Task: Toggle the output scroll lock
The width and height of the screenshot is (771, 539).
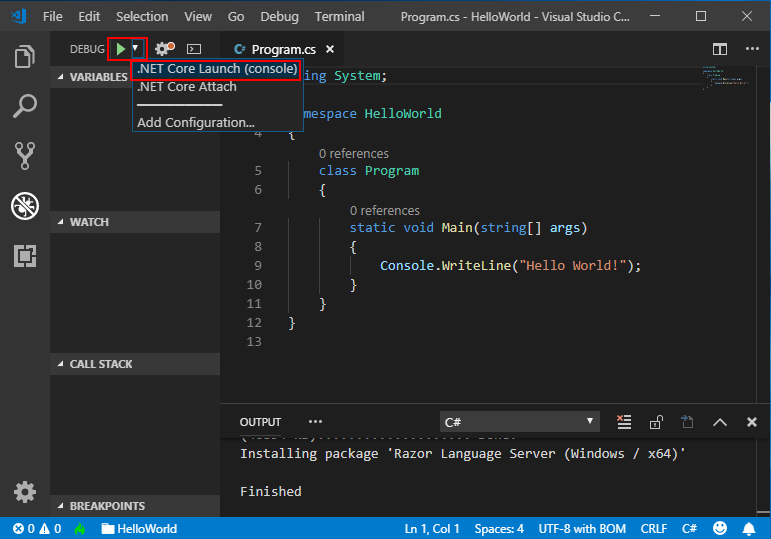Action: [656, 422]
